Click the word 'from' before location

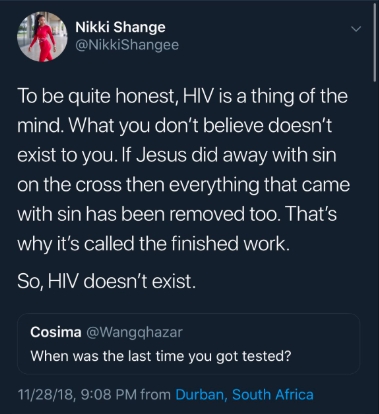pos(156,395)
